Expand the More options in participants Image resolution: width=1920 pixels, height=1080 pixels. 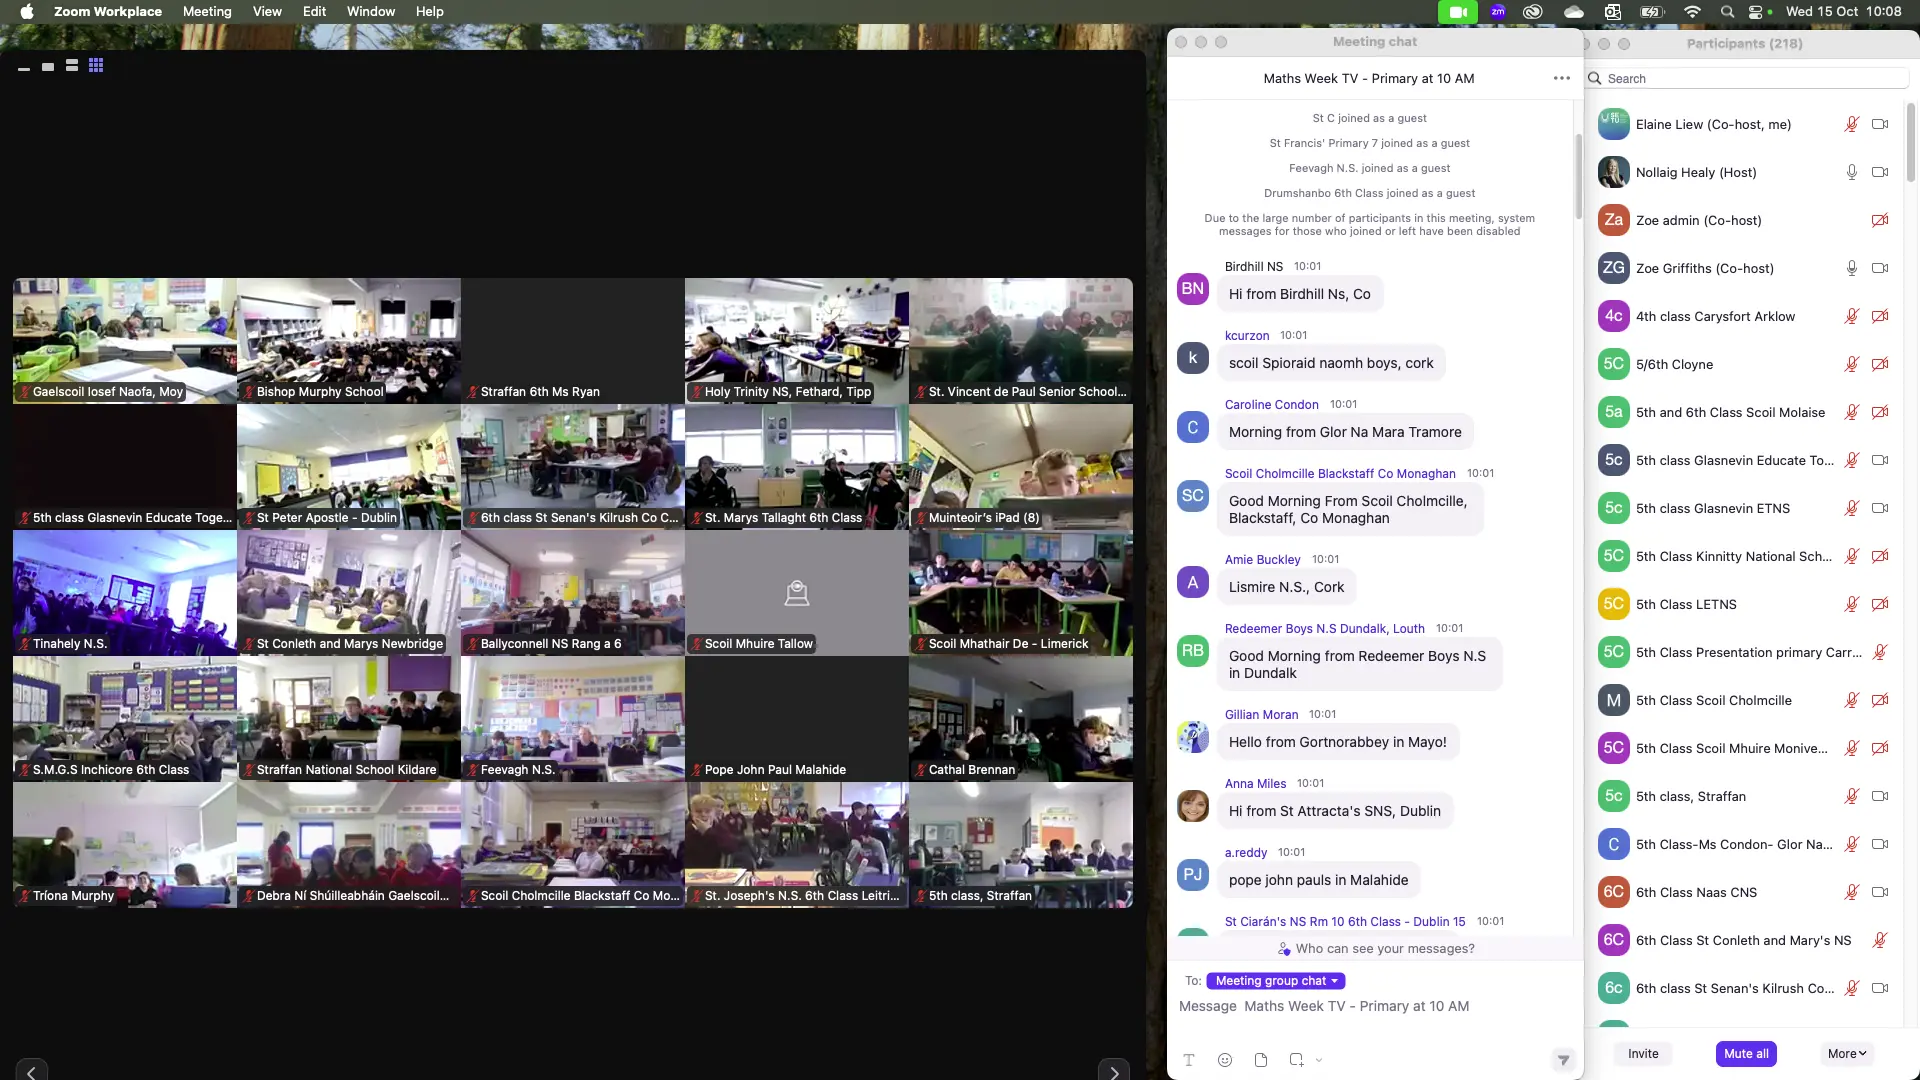tap(1847, 1054)
